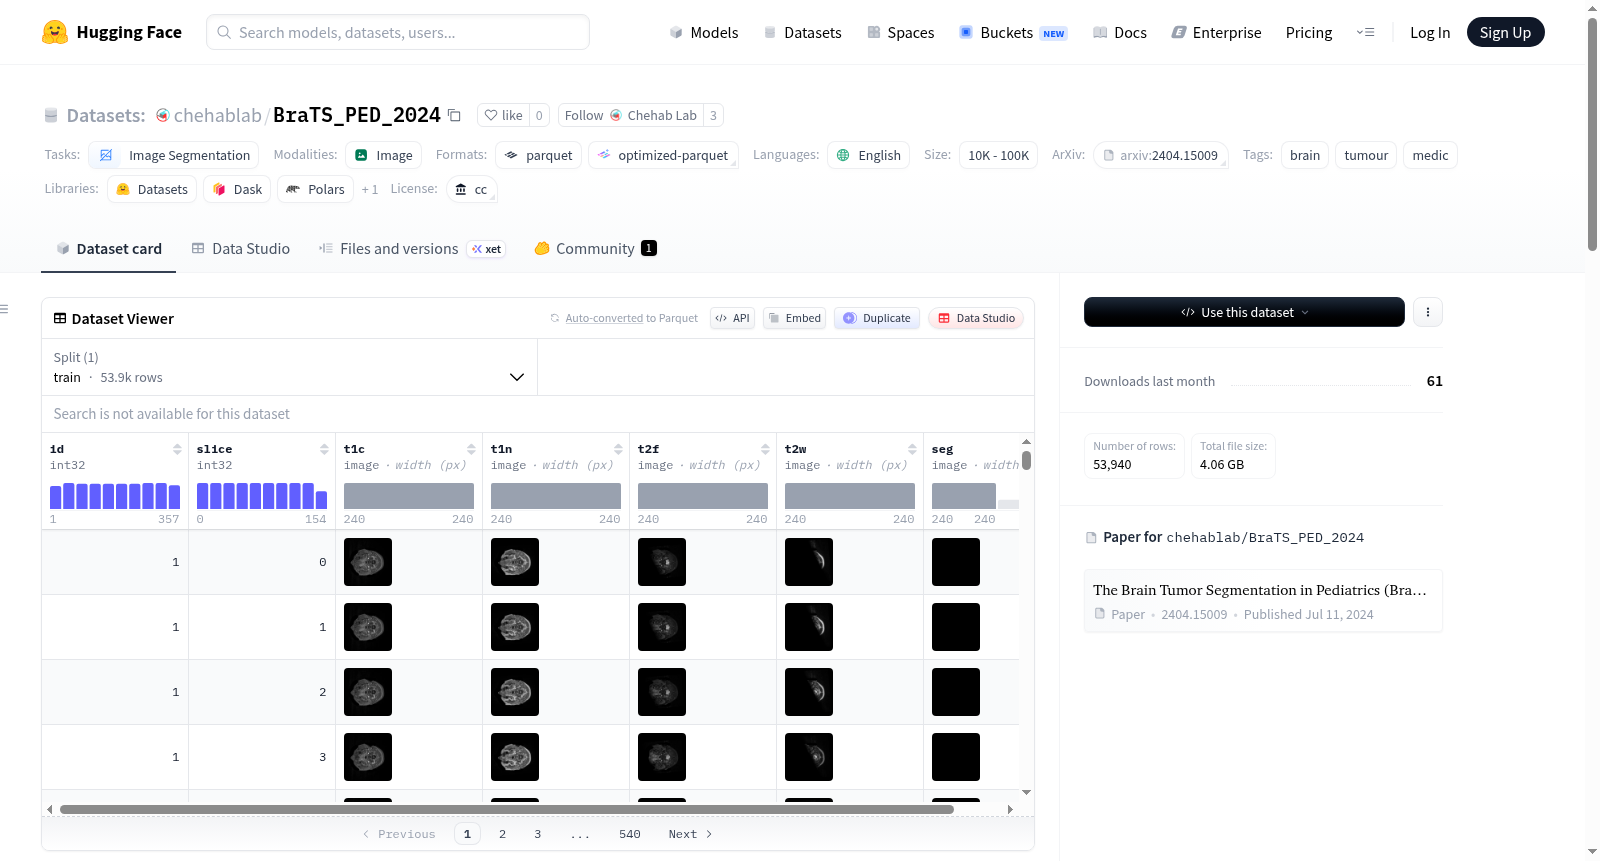Open Spaces in the top navigation
The width and height of the screenshot is (1600, 861).
900,32
